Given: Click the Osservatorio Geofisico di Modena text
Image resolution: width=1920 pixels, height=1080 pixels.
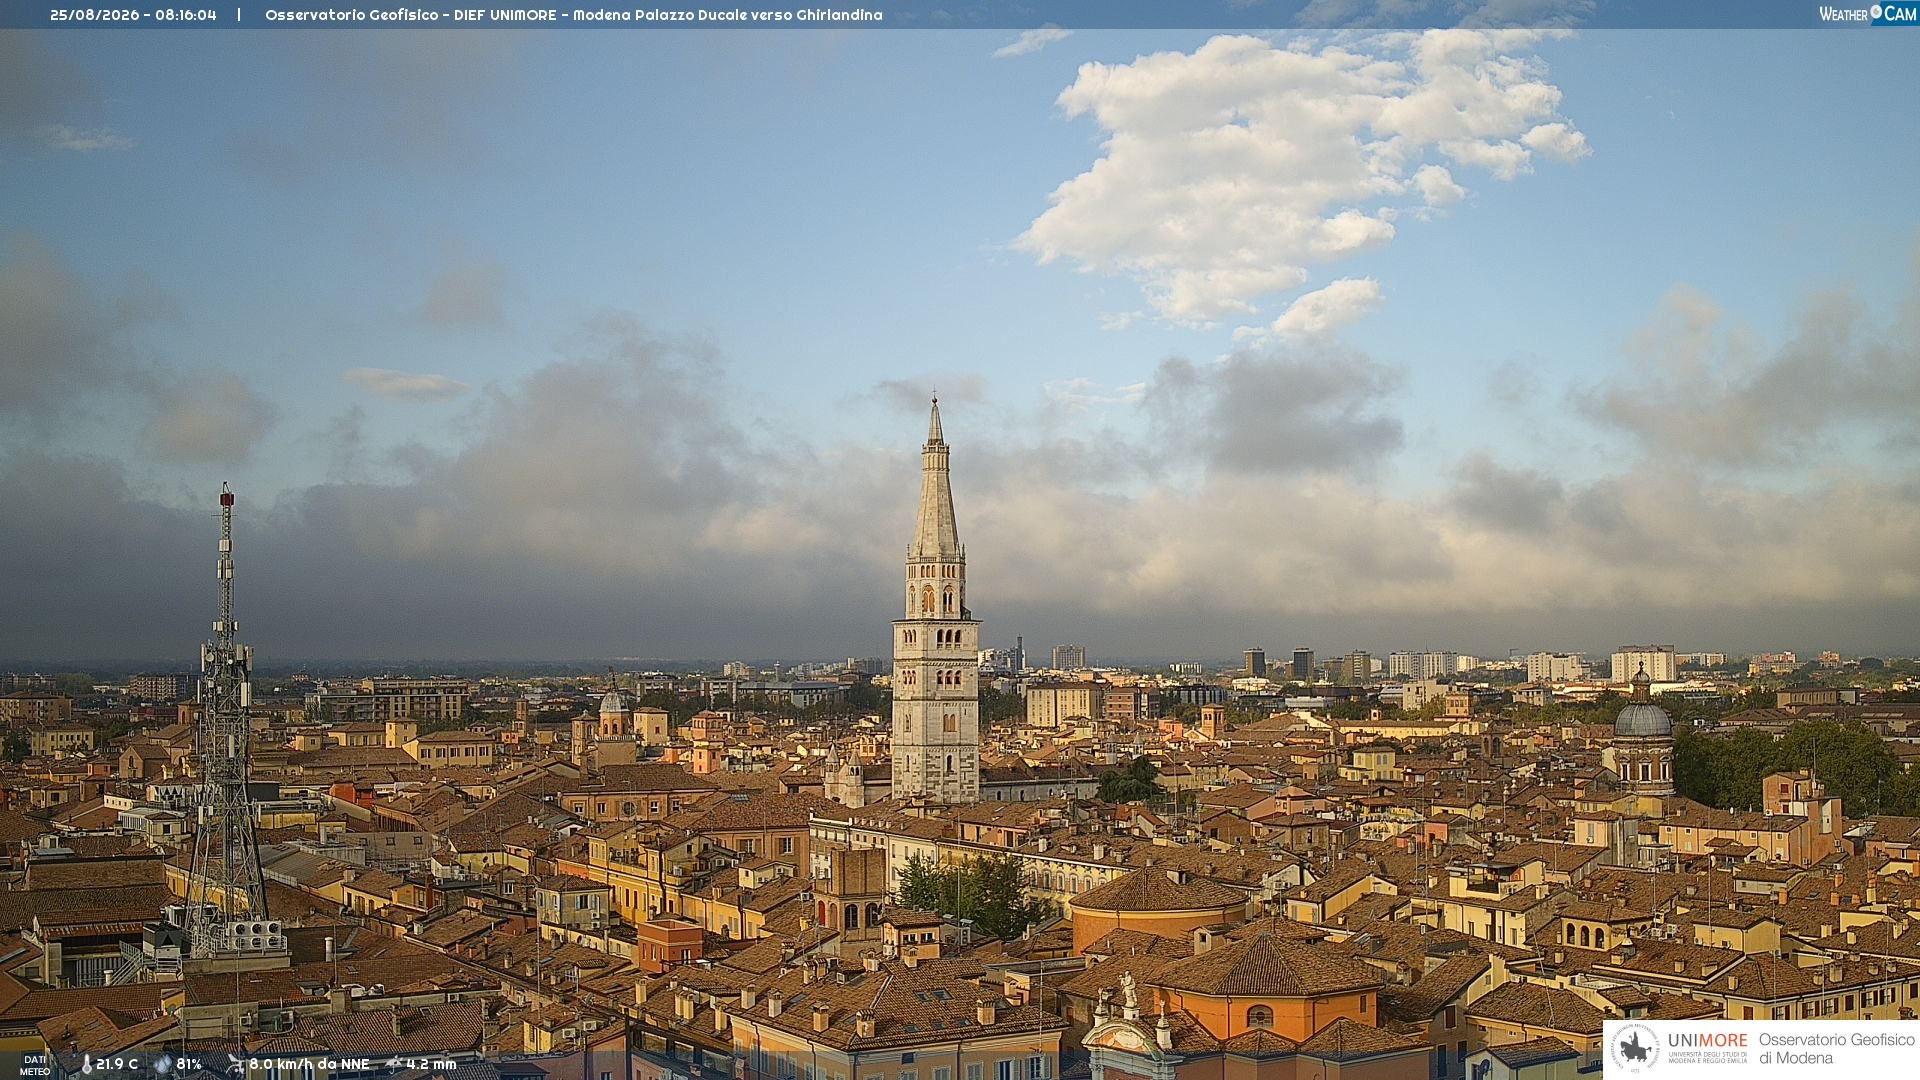Looking at the screenshot, I should coord(1836,1049).
